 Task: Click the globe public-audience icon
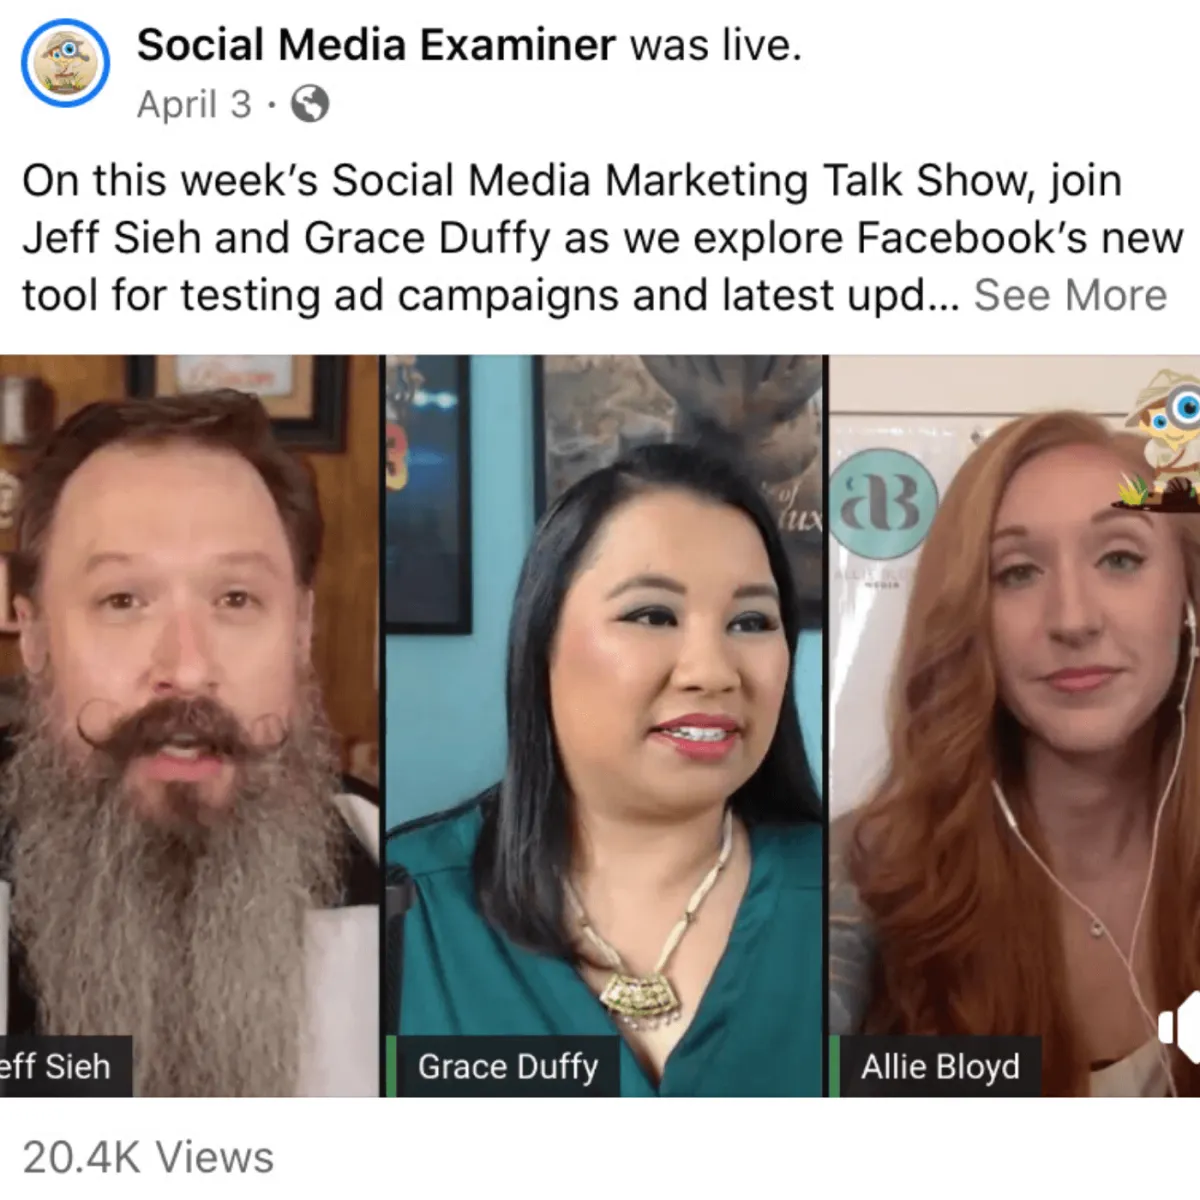click(x=310, y=104)
